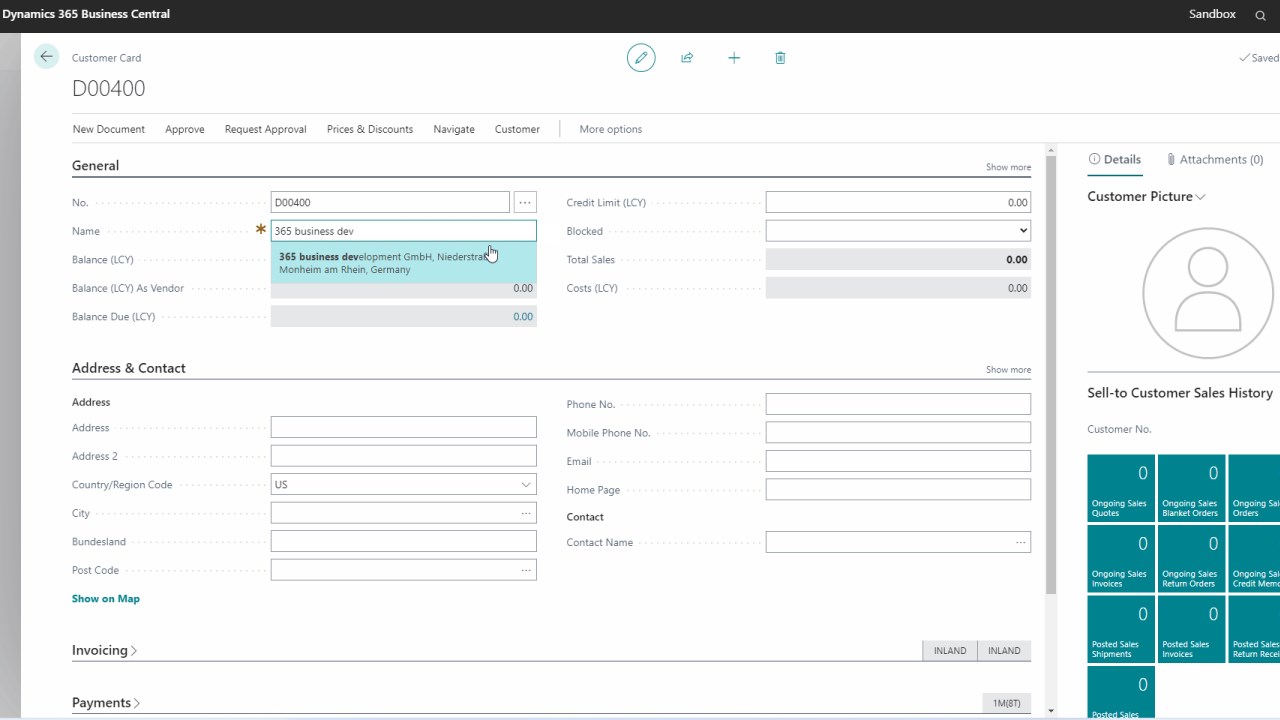The image size is (1280, 720).
Task: Click the scroll down arrow of content scrollbar
Action: click(1051, 710)
